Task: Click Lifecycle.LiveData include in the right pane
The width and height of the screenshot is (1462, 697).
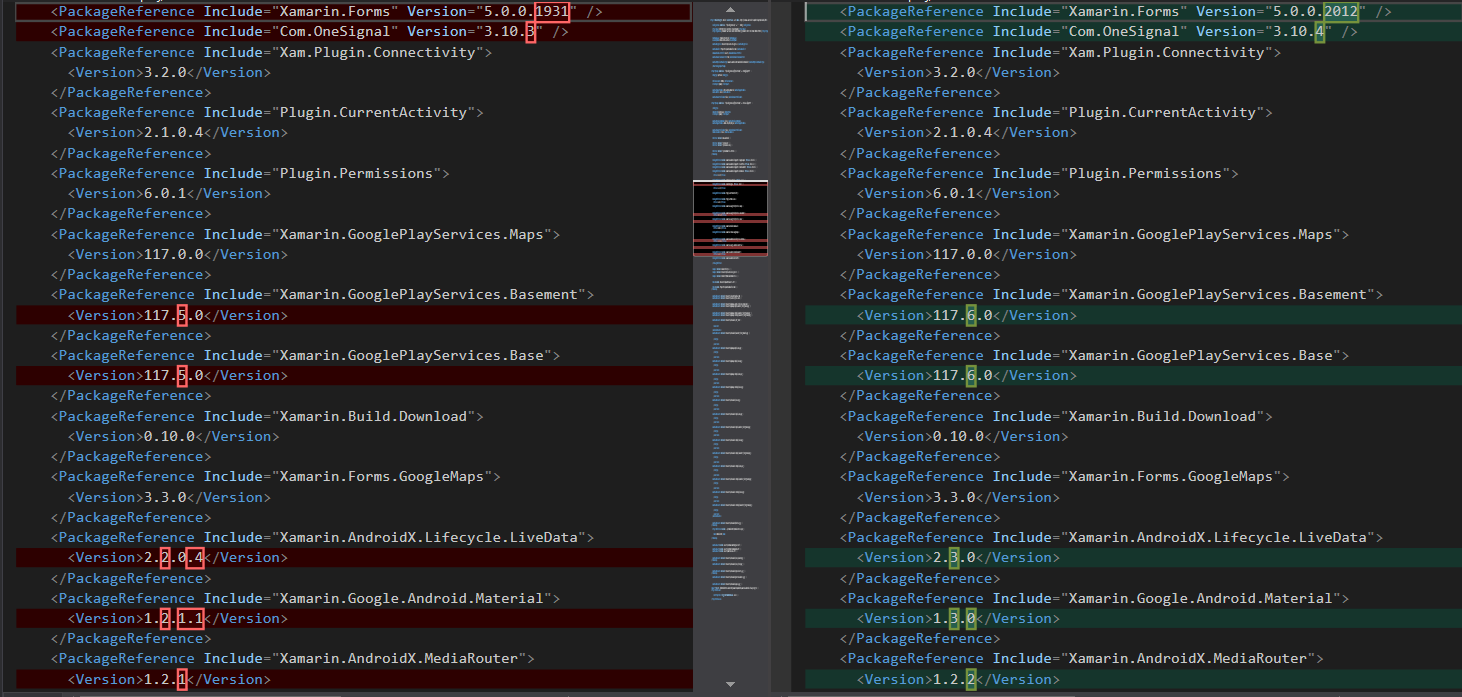Action: (x=1111, y=537)
